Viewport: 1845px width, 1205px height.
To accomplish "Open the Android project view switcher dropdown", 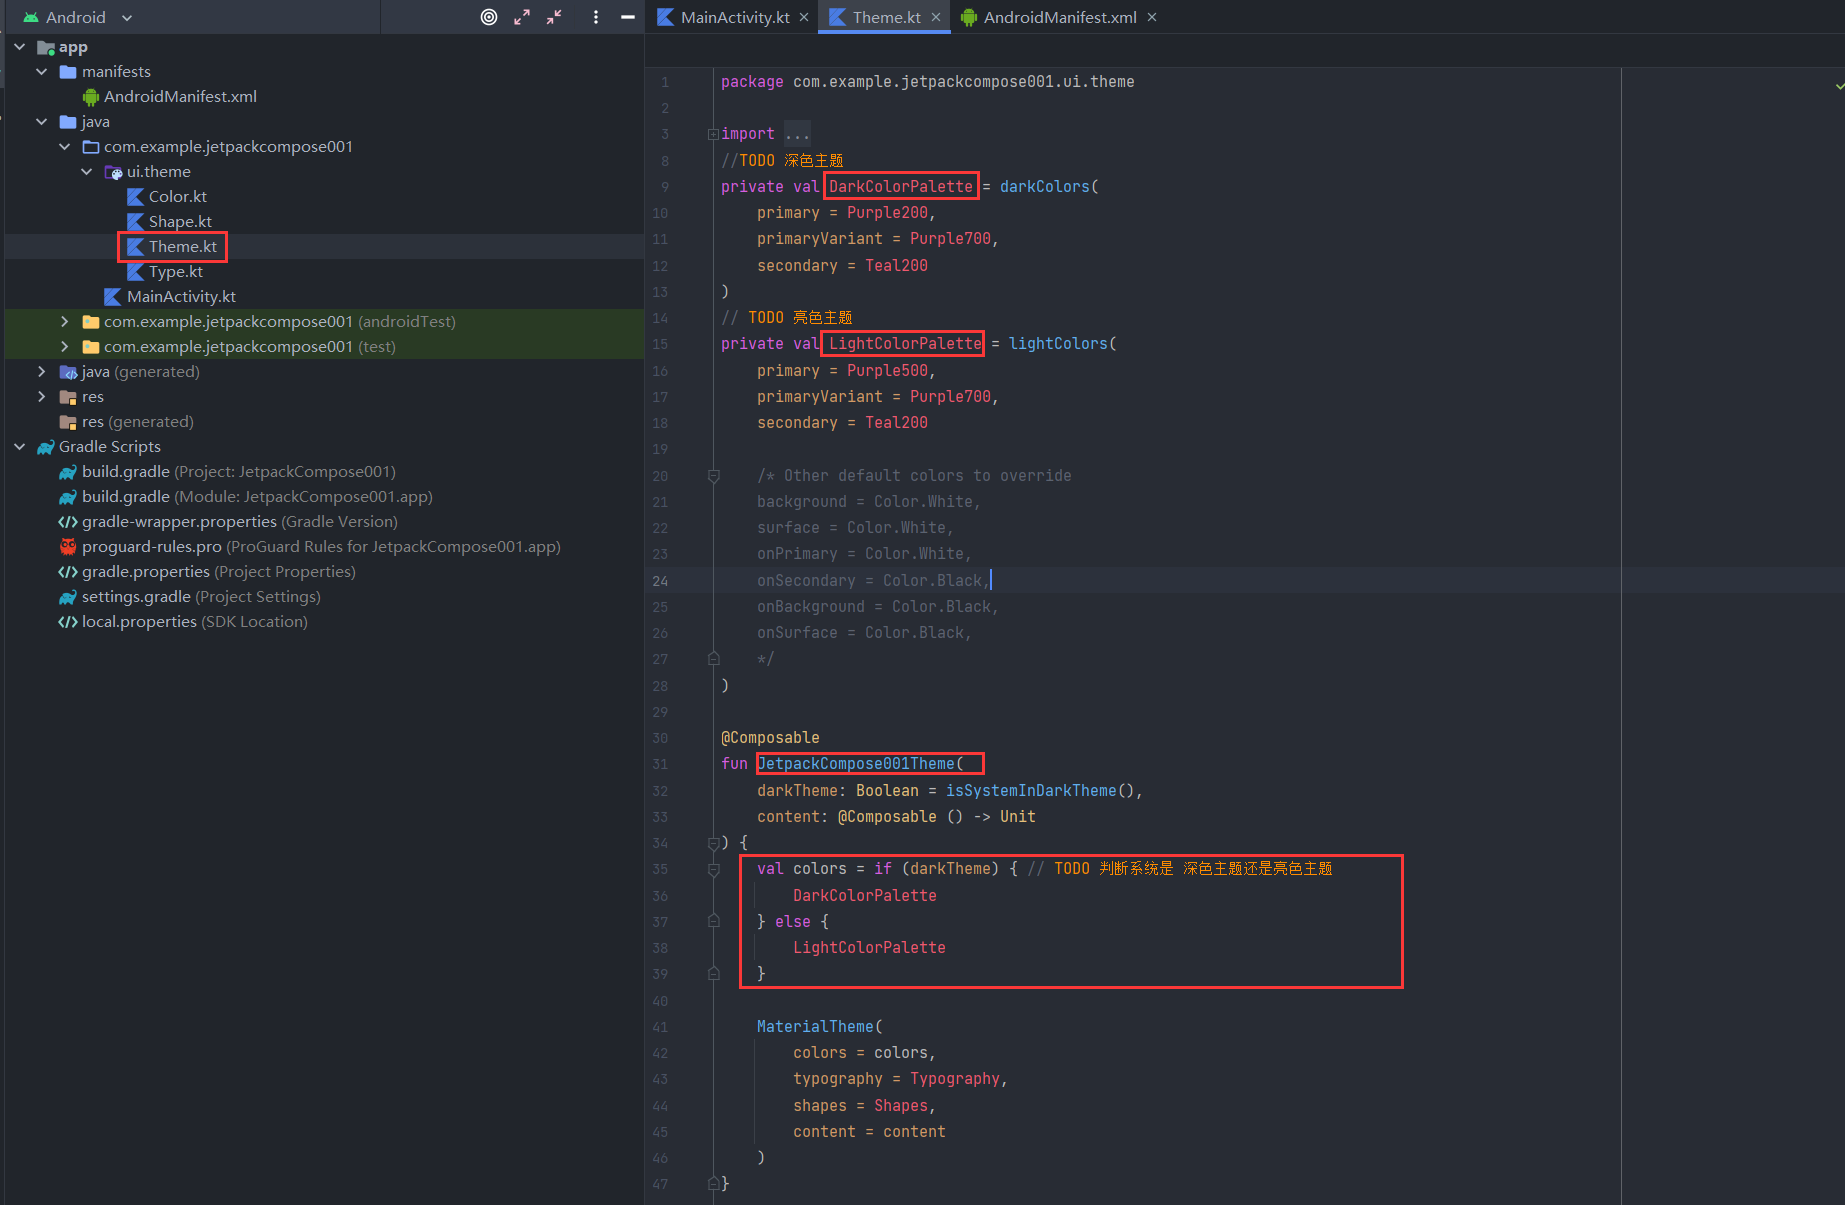I will (125, 17).
